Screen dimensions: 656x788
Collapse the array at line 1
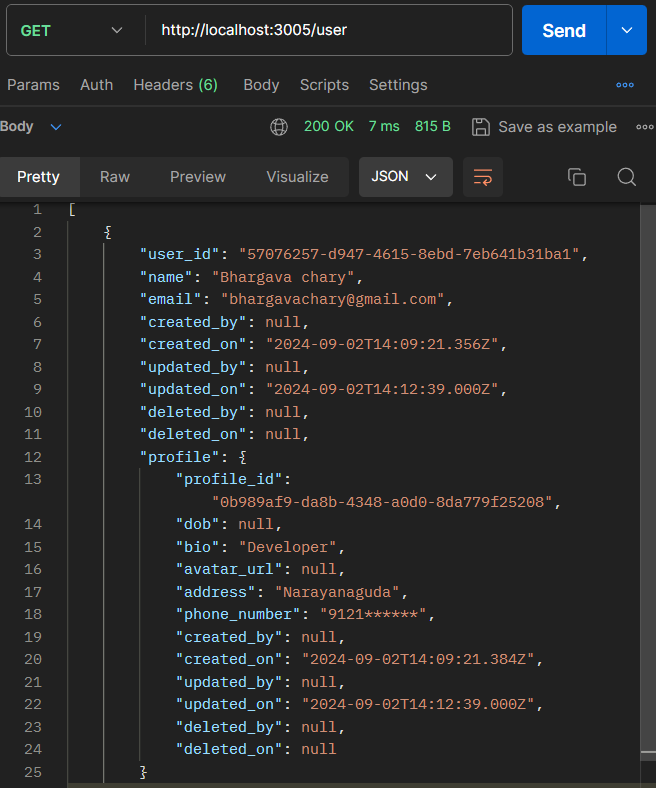click(x=72, y=210)
